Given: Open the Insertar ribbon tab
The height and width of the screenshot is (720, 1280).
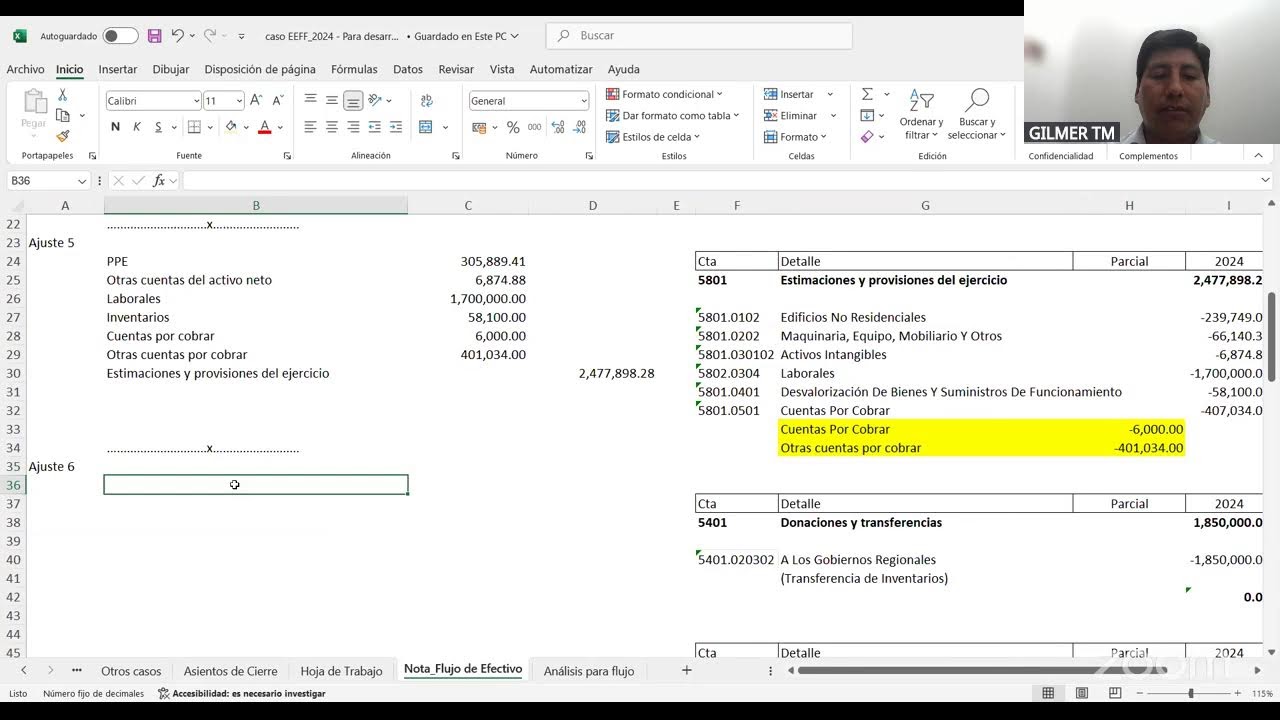Looking at the screenshot, I should point(117,69).
